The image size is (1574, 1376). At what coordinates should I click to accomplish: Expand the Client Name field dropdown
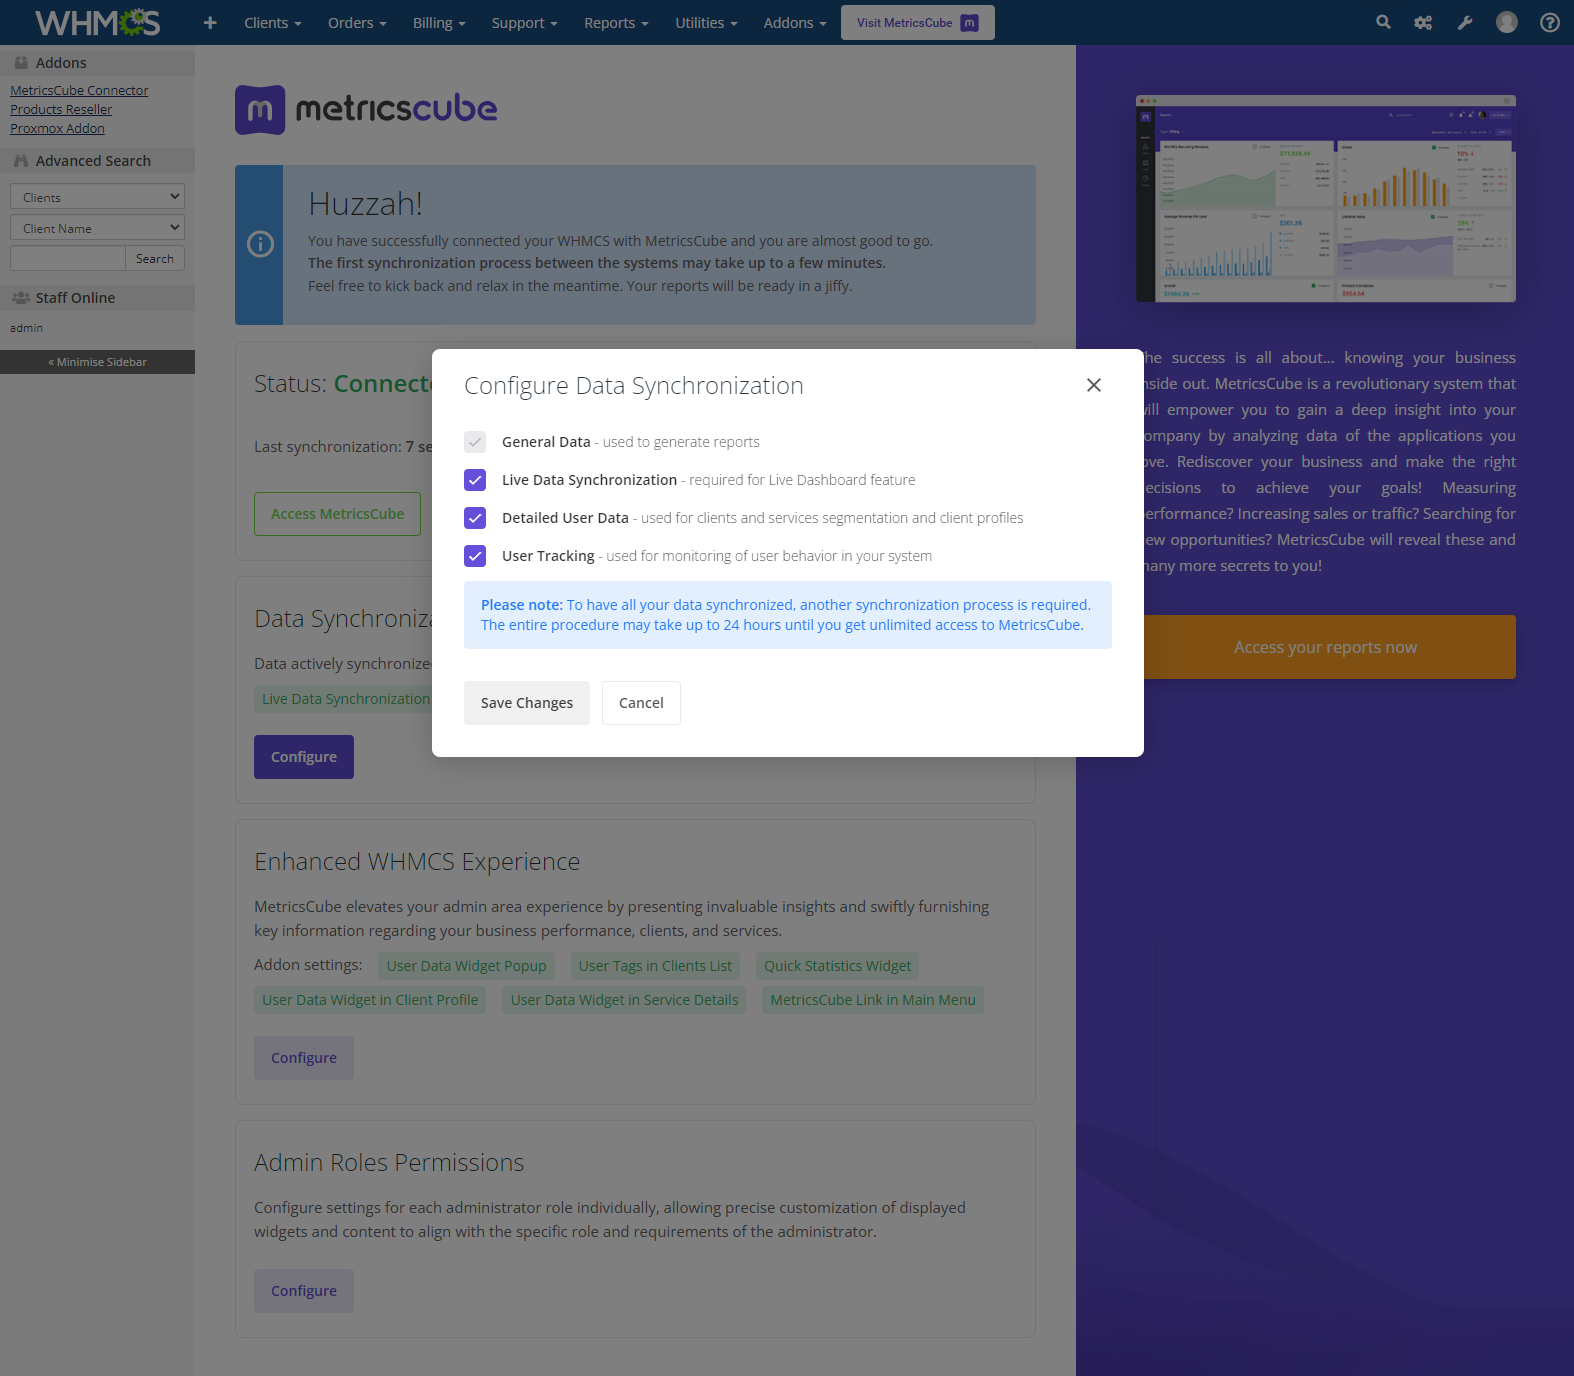97,228
